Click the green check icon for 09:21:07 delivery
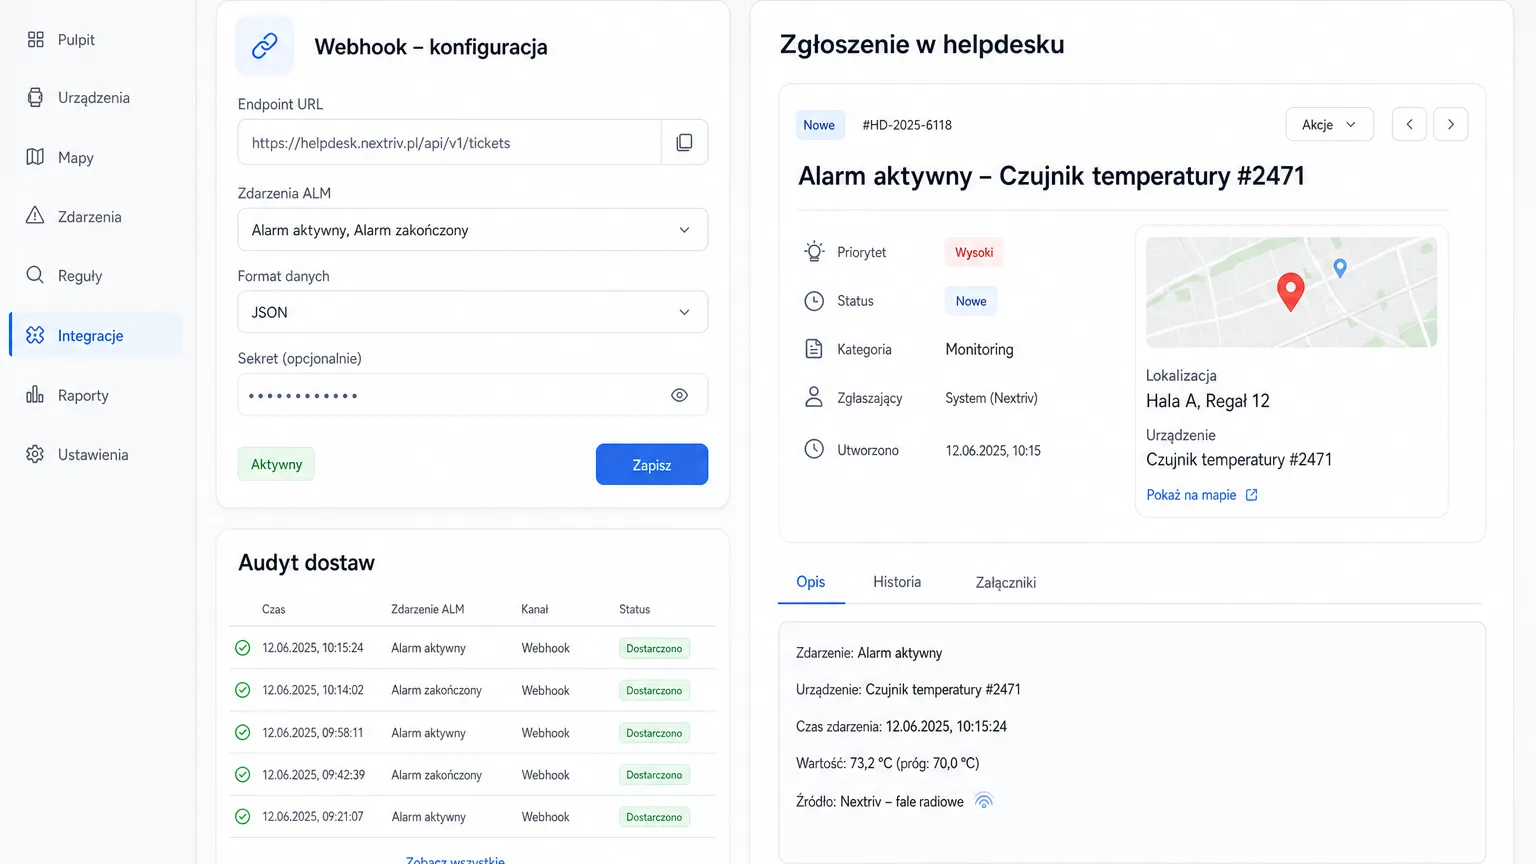The width and height of the screenshot is (1536, 864). pos(242,816)
